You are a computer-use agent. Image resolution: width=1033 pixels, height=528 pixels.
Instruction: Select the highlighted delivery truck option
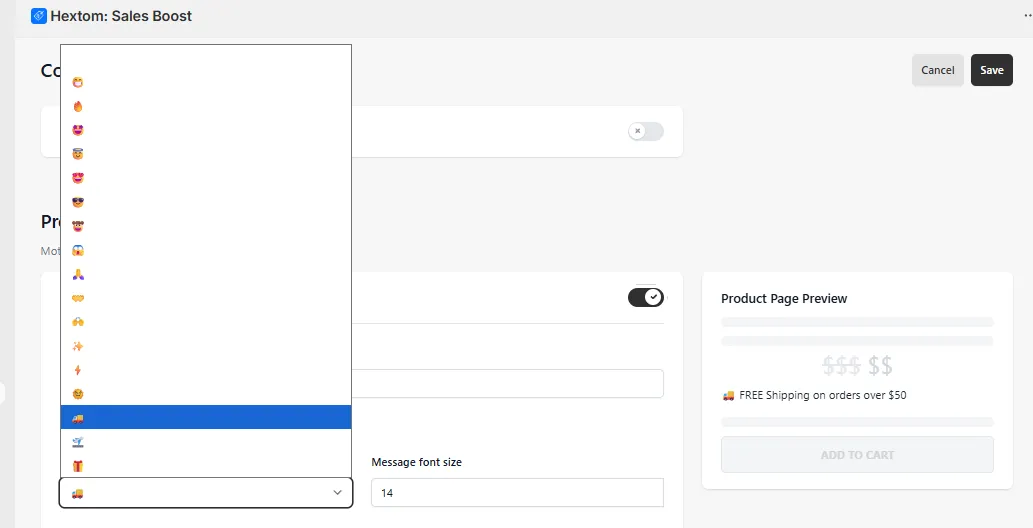(206, 418)
